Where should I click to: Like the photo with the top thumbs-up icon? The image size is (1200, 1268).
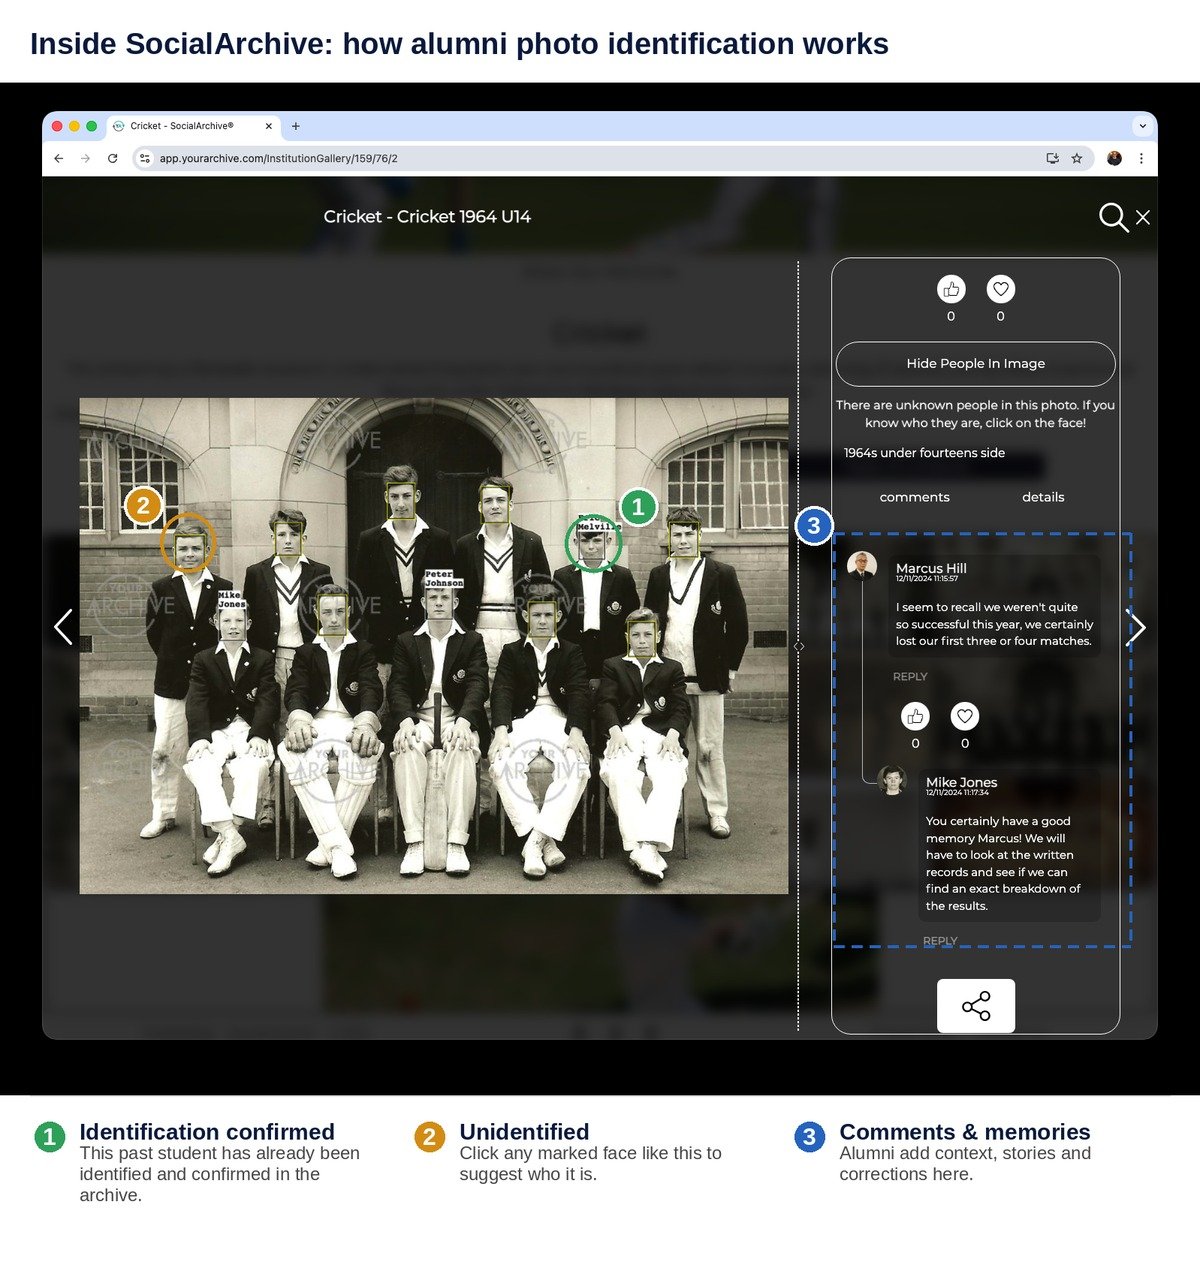pyautogui.click(x=951, y=289)
